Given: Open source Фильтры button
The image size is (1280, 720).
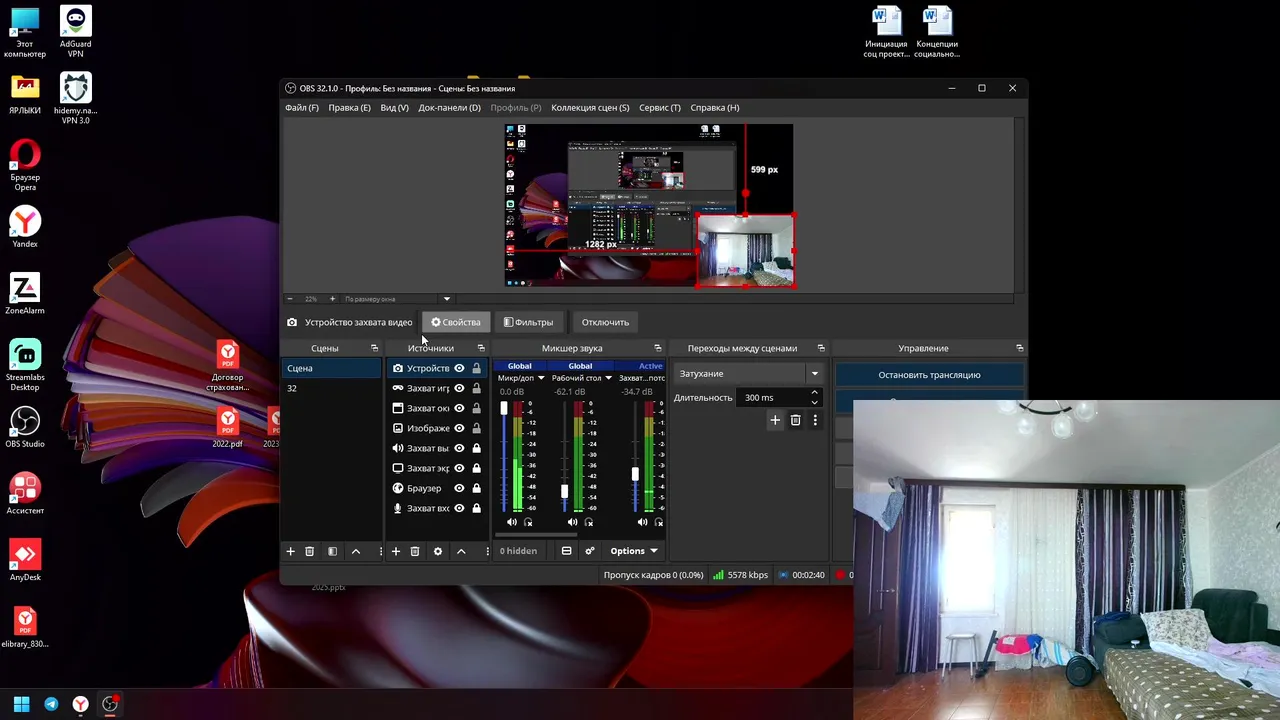Looking at the screenshot, I should 528,322.
